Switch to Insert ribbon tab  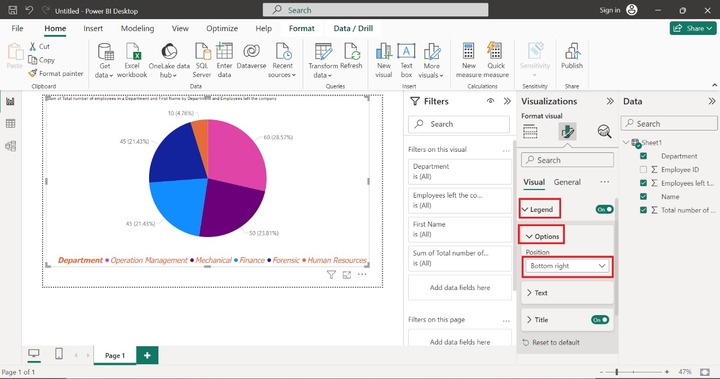[93, 28]
